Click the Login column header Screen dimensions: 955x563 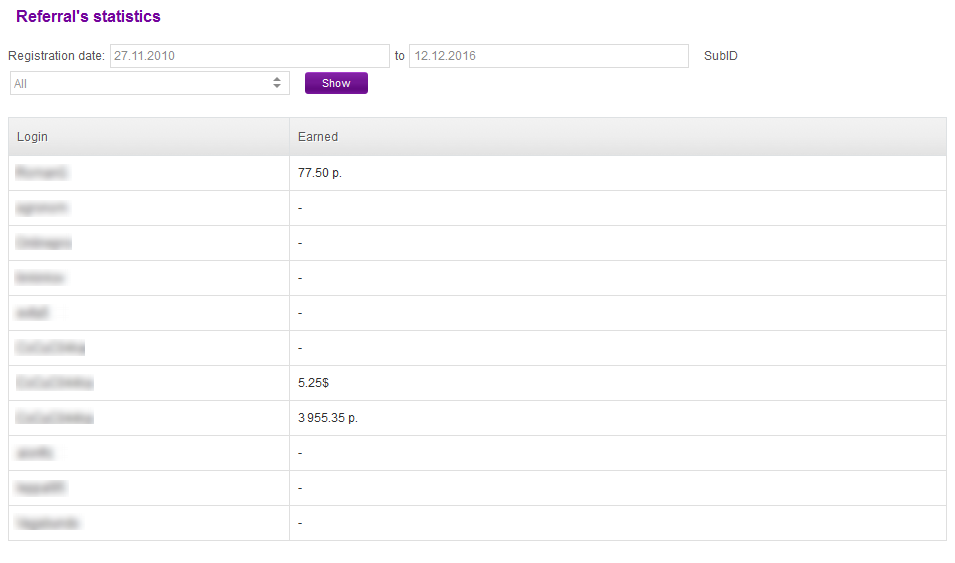pos(33,137)
